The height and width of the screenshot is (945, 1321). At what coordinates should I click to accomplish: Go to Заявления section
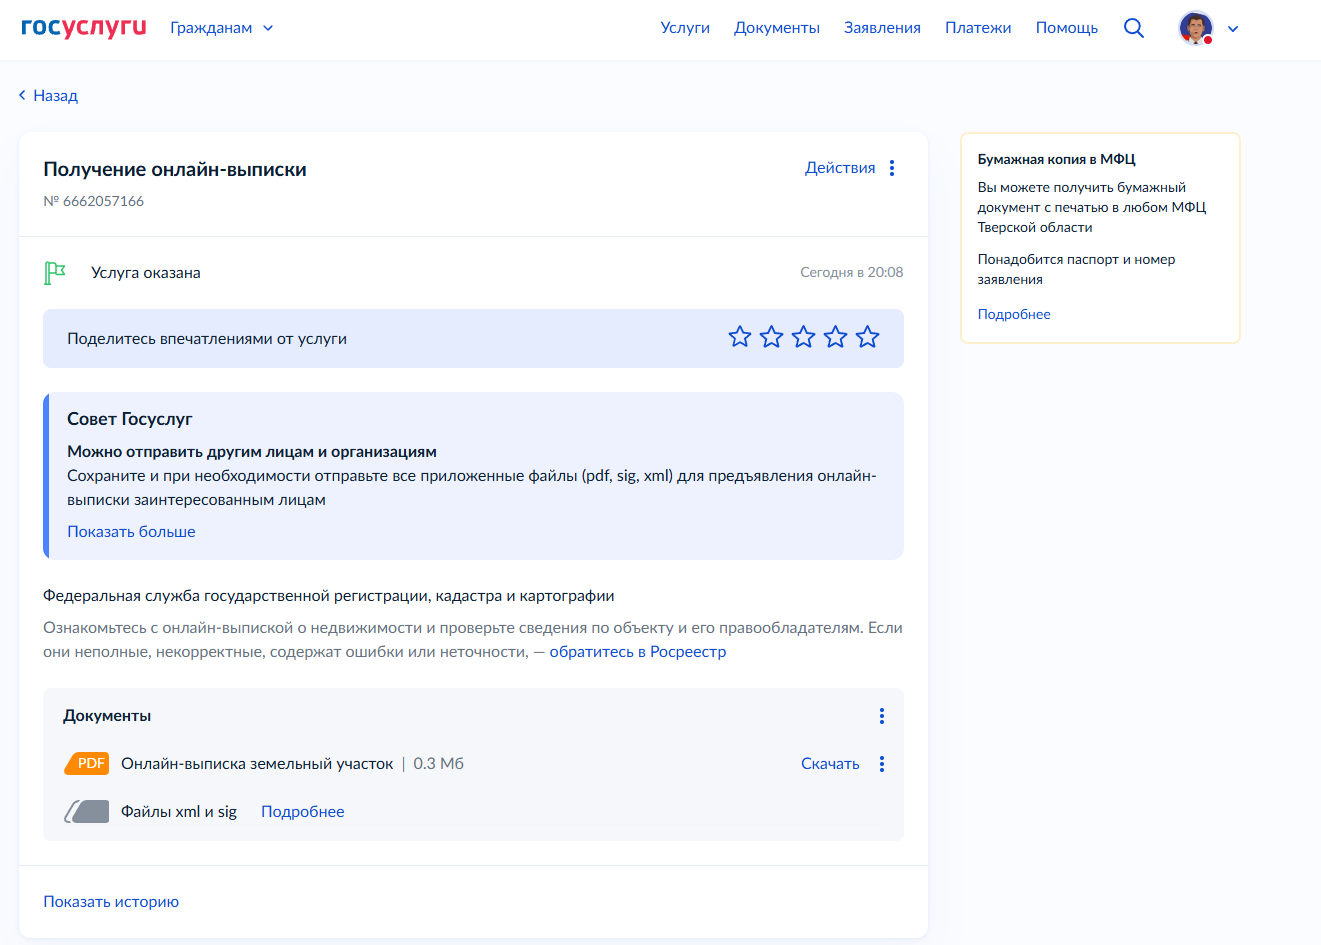882,28
